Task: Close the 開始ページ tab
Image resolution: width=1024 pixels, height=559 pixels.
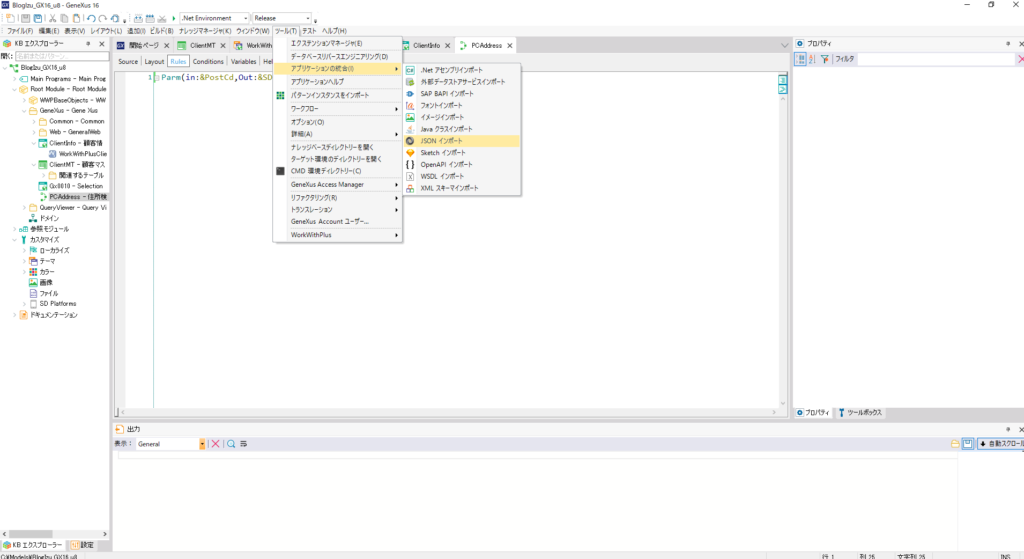Action: [167, 45]
